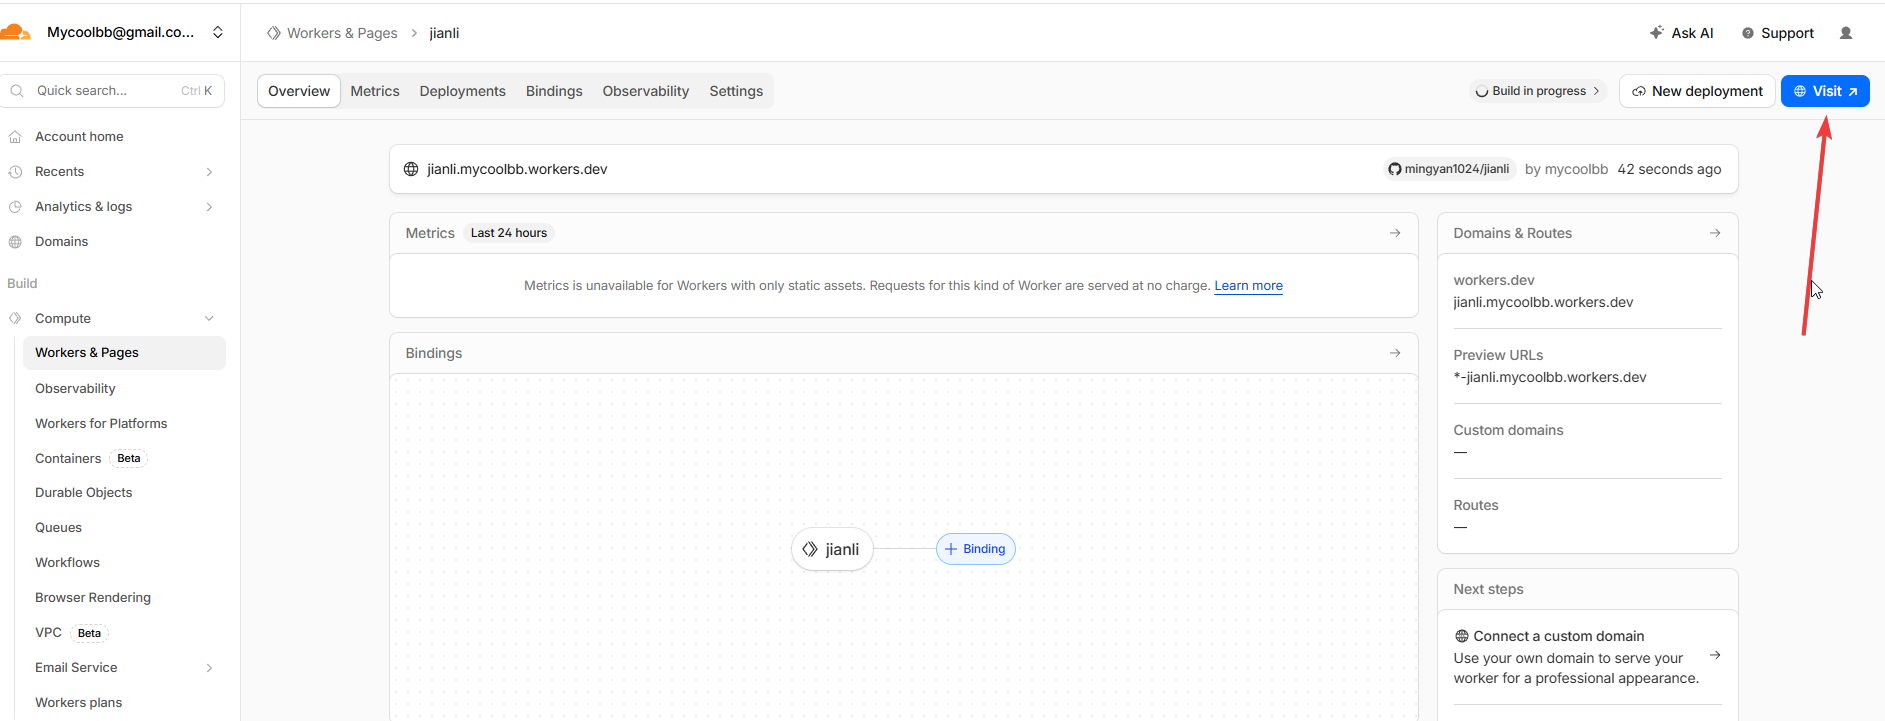Open Domains & Routes arrow icon

coord(1715,233)
